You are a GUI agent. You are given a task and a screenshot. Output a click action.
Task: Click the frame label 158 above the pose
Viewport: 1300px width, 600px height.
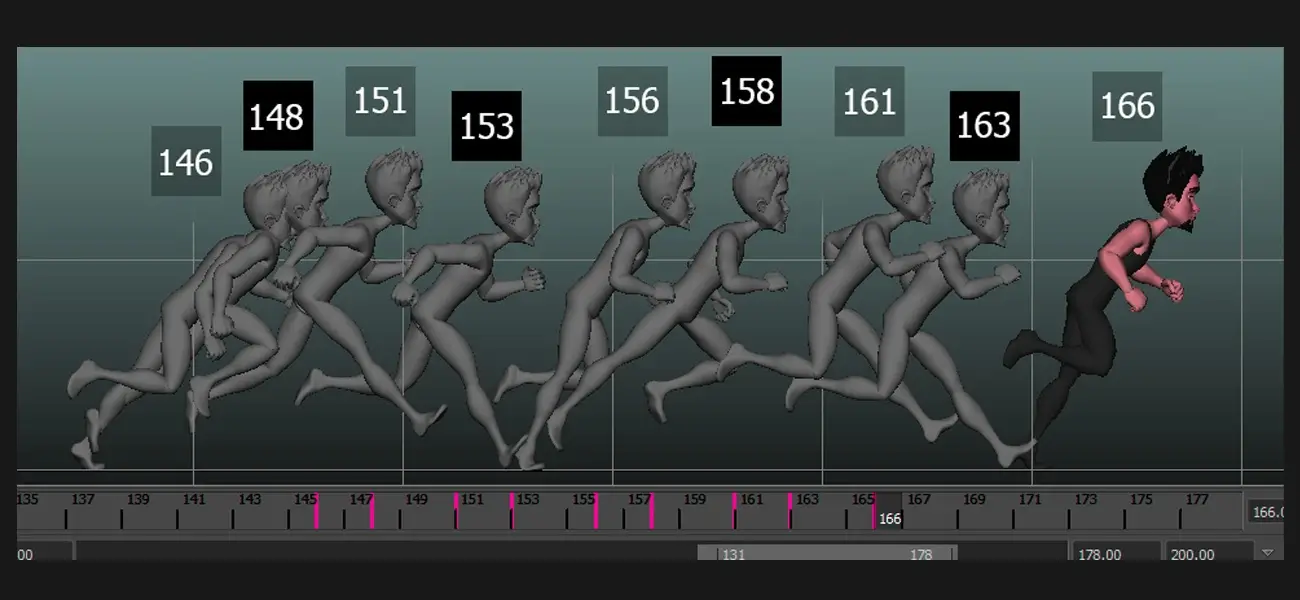[745, 92]
